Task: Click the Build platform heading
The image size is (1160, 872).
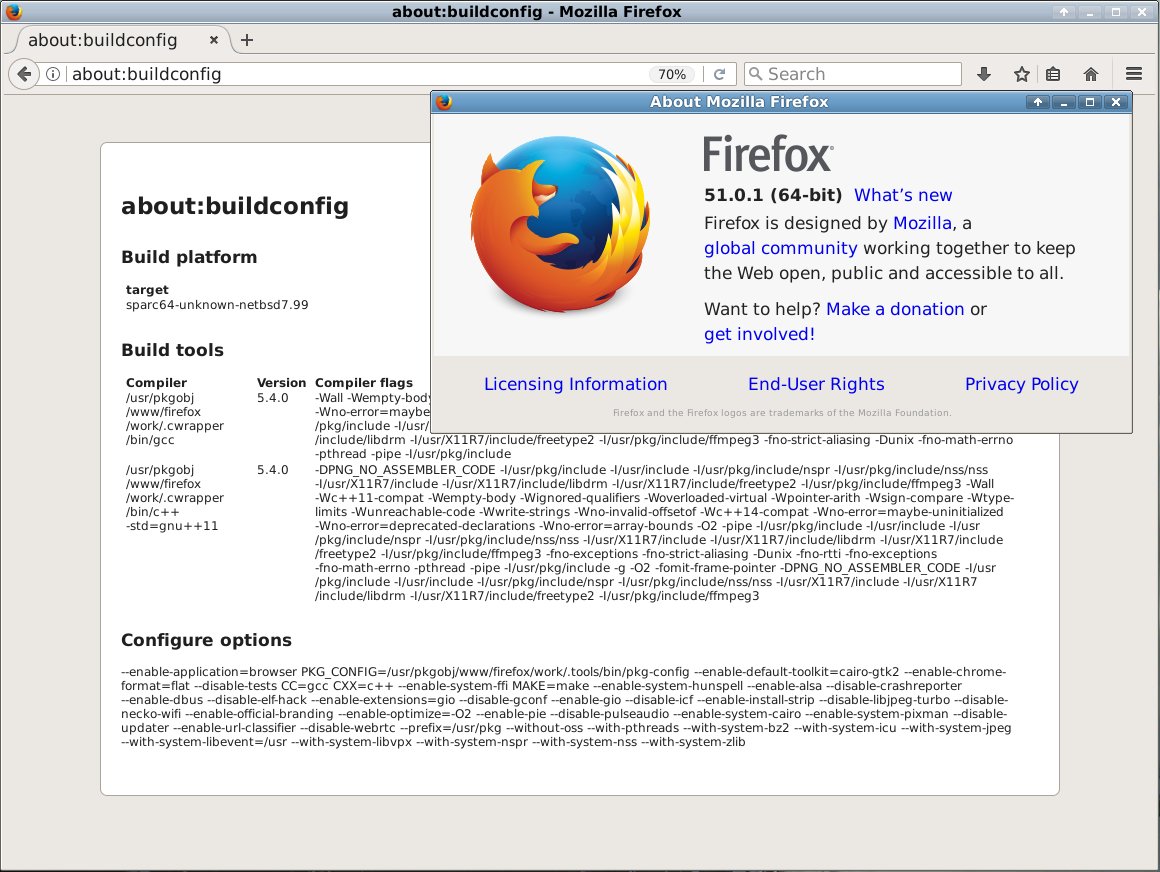Action: tap(189, 257)
